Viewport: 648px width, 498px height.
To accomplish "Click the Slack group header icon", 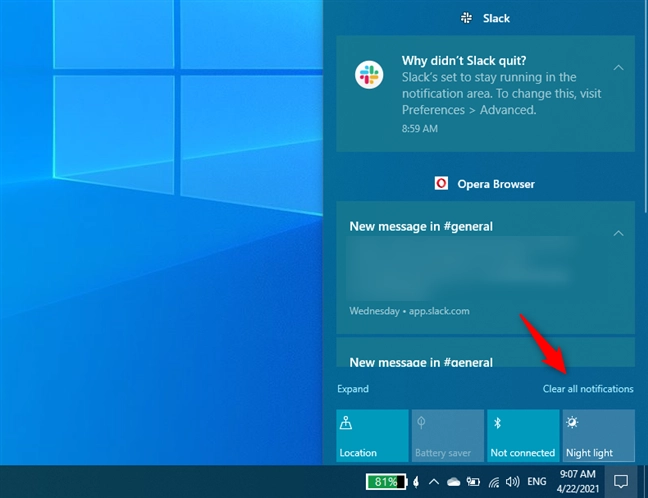I will pyautogui.click(x=467, y=18).
